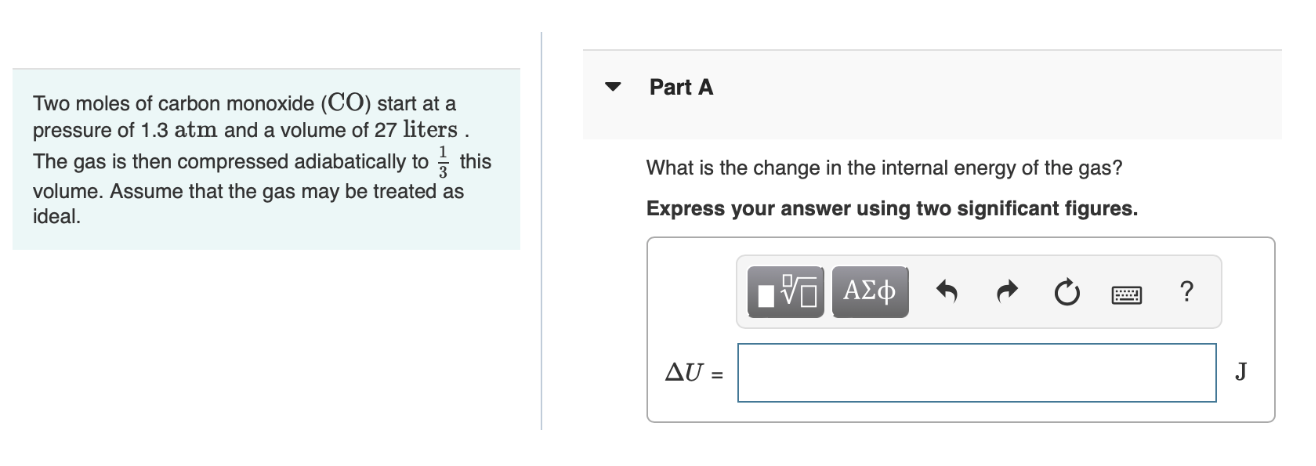Viewport: 1316px width, 466px height.
Task: Click the one-third fraction in problem
Action: [x=445, y=162]
